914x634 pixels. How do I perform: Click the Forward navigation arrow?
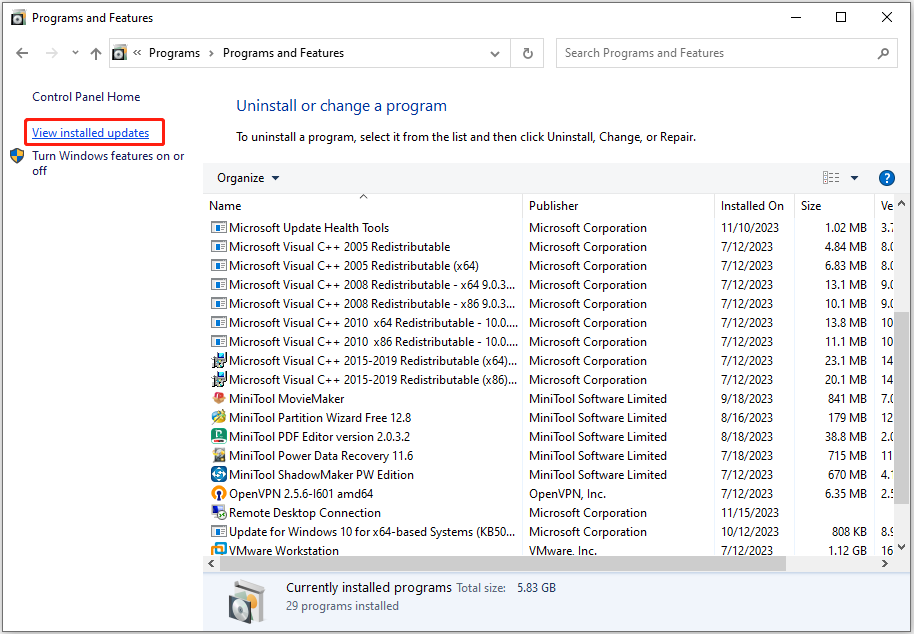52,53
